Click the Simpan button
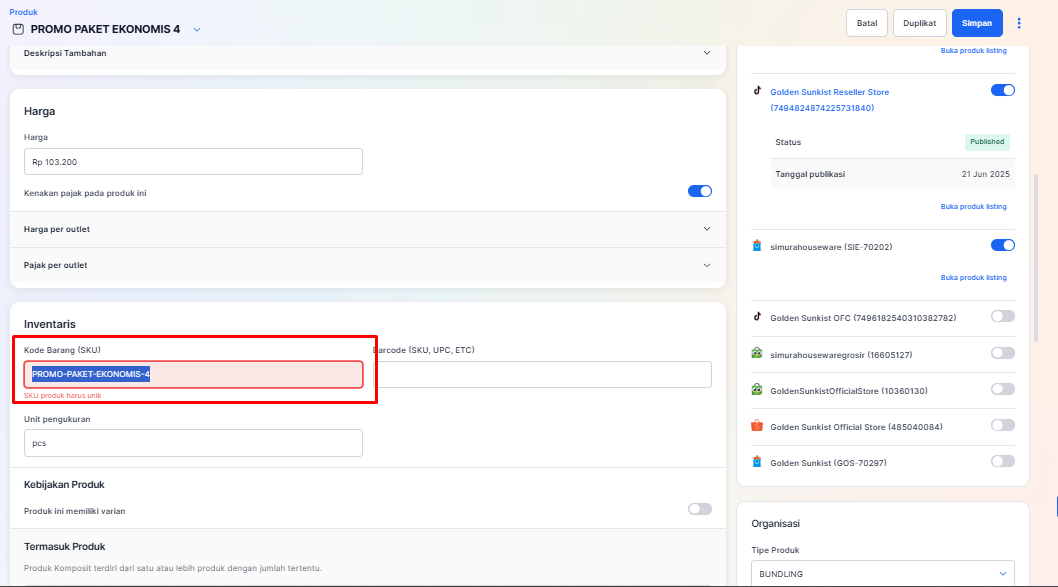The width and height of the screenshot is (1058, 587). 976,23
